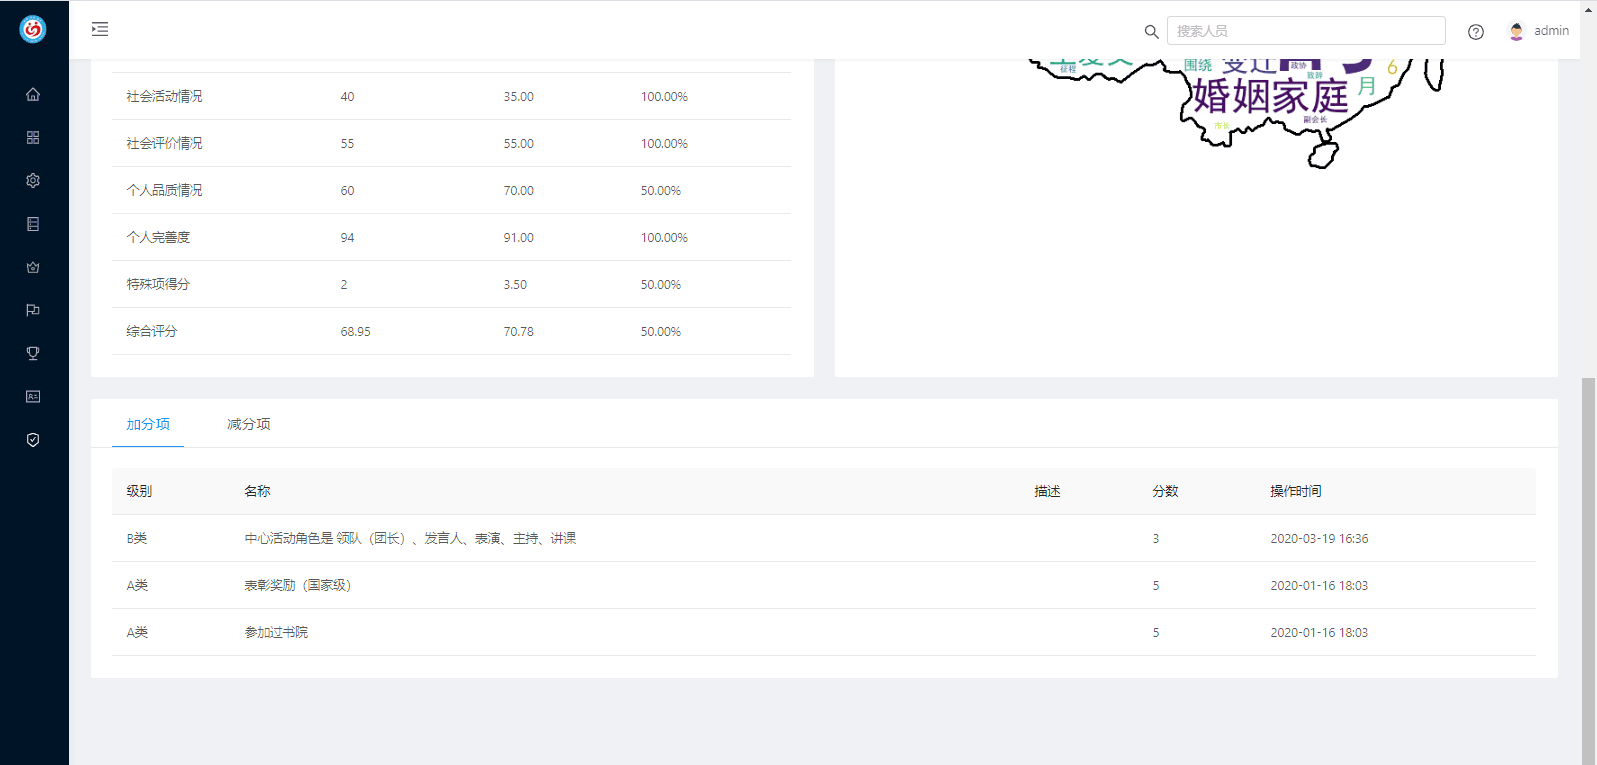Screen dimensions: 1597x765
Task: Open the grid dashboard sidebar icon
Action: 33,137
